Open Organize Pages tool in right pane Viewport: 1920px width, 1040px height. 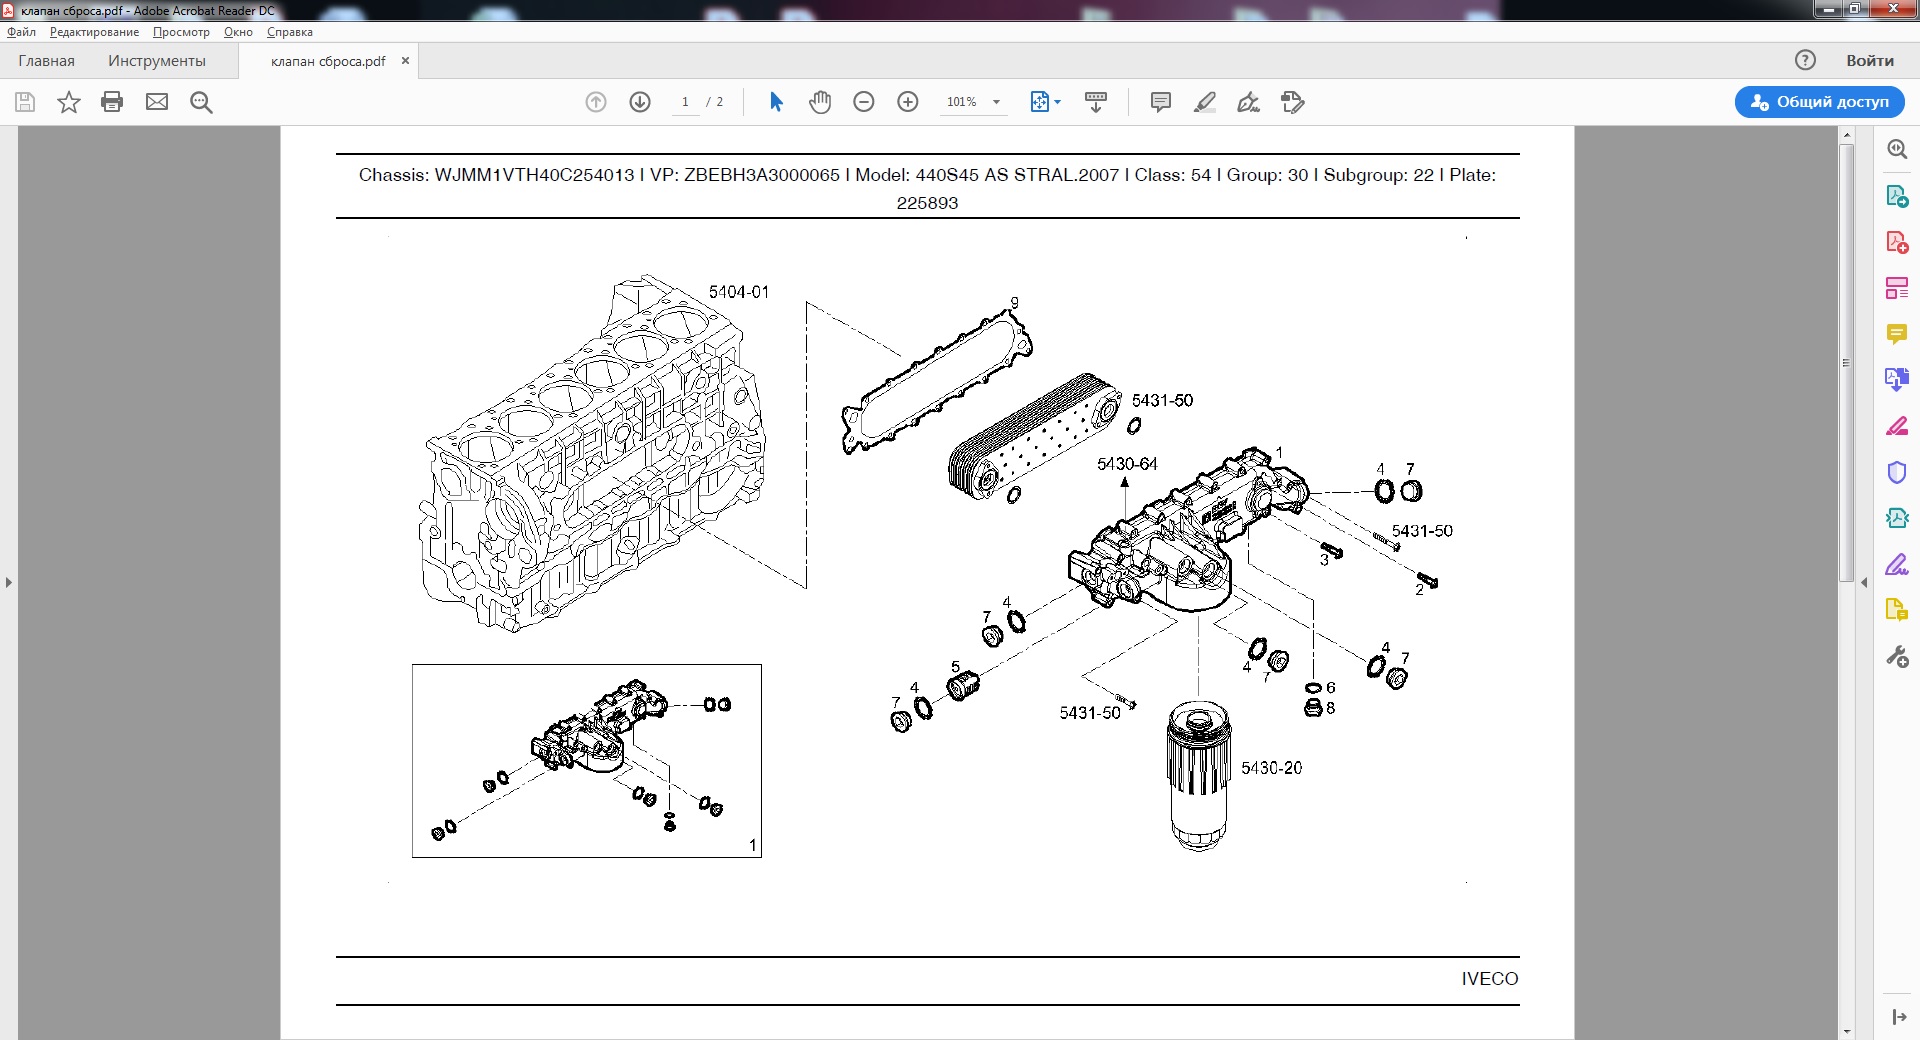coord(1897,288)
